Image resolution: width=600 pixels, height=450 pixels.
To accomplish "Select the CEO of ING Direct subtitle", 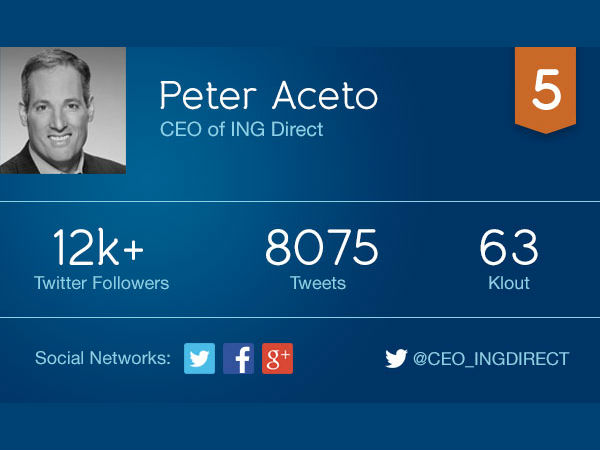I will [241, 129].
